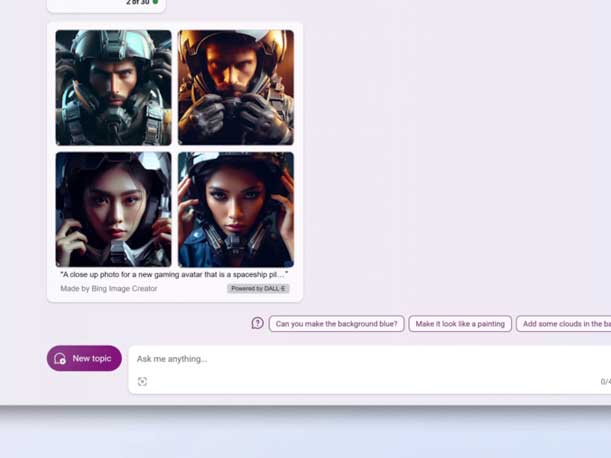The height and width of the screenshot is (458, 611).
Task: Open bottom-left woman pilot with headset image
Action: tap(114, 210)
